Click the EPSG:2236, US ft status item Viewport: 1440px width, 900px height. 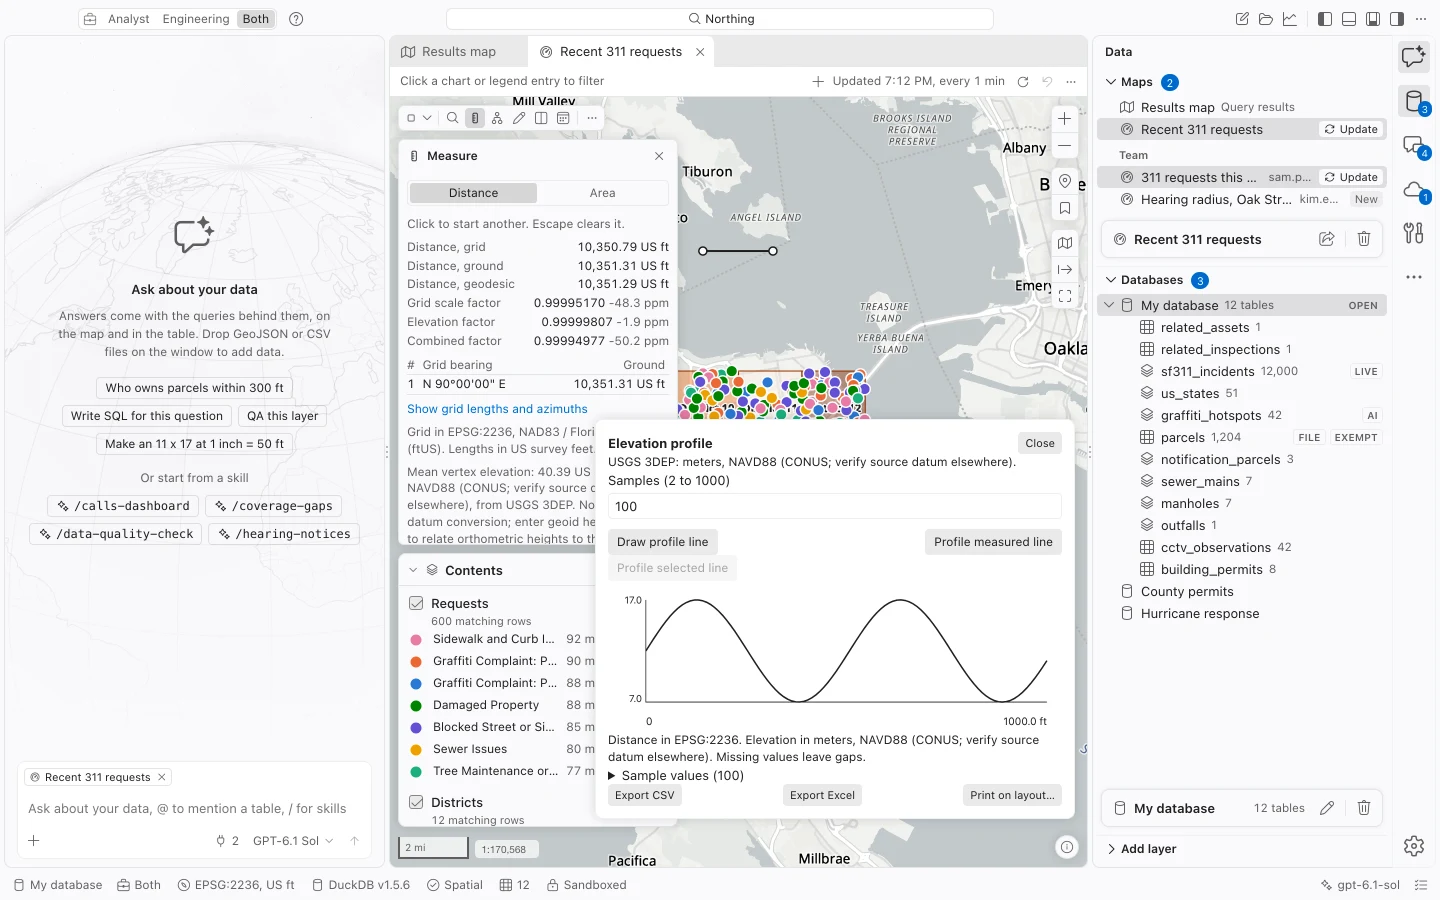click(x=236, y=885)
